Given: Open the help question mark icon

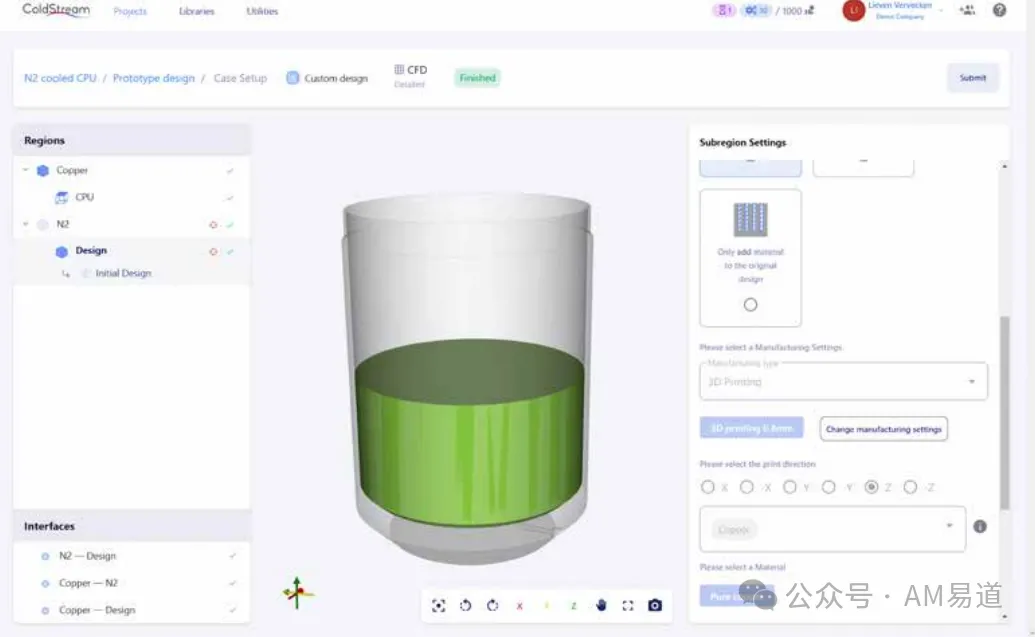Looking at the screenshot, I should click(x=999, y=10).
